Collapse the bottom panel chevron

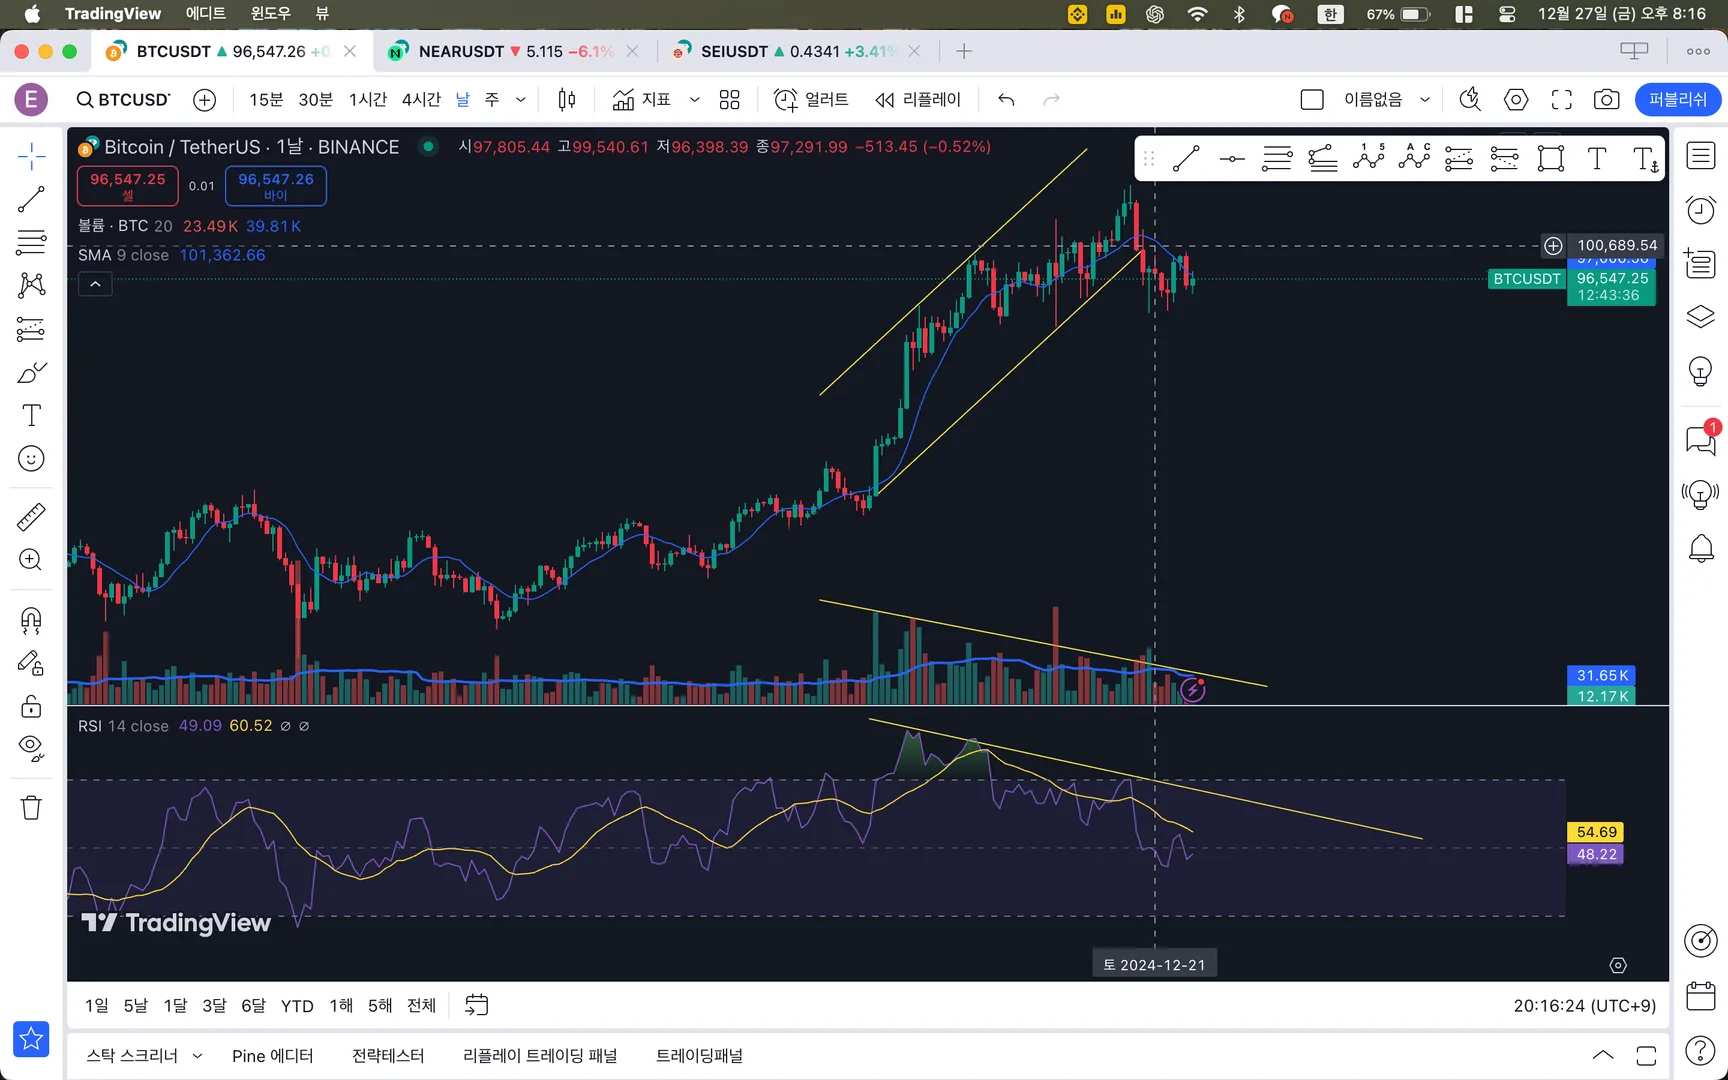click(1603, 1056)
